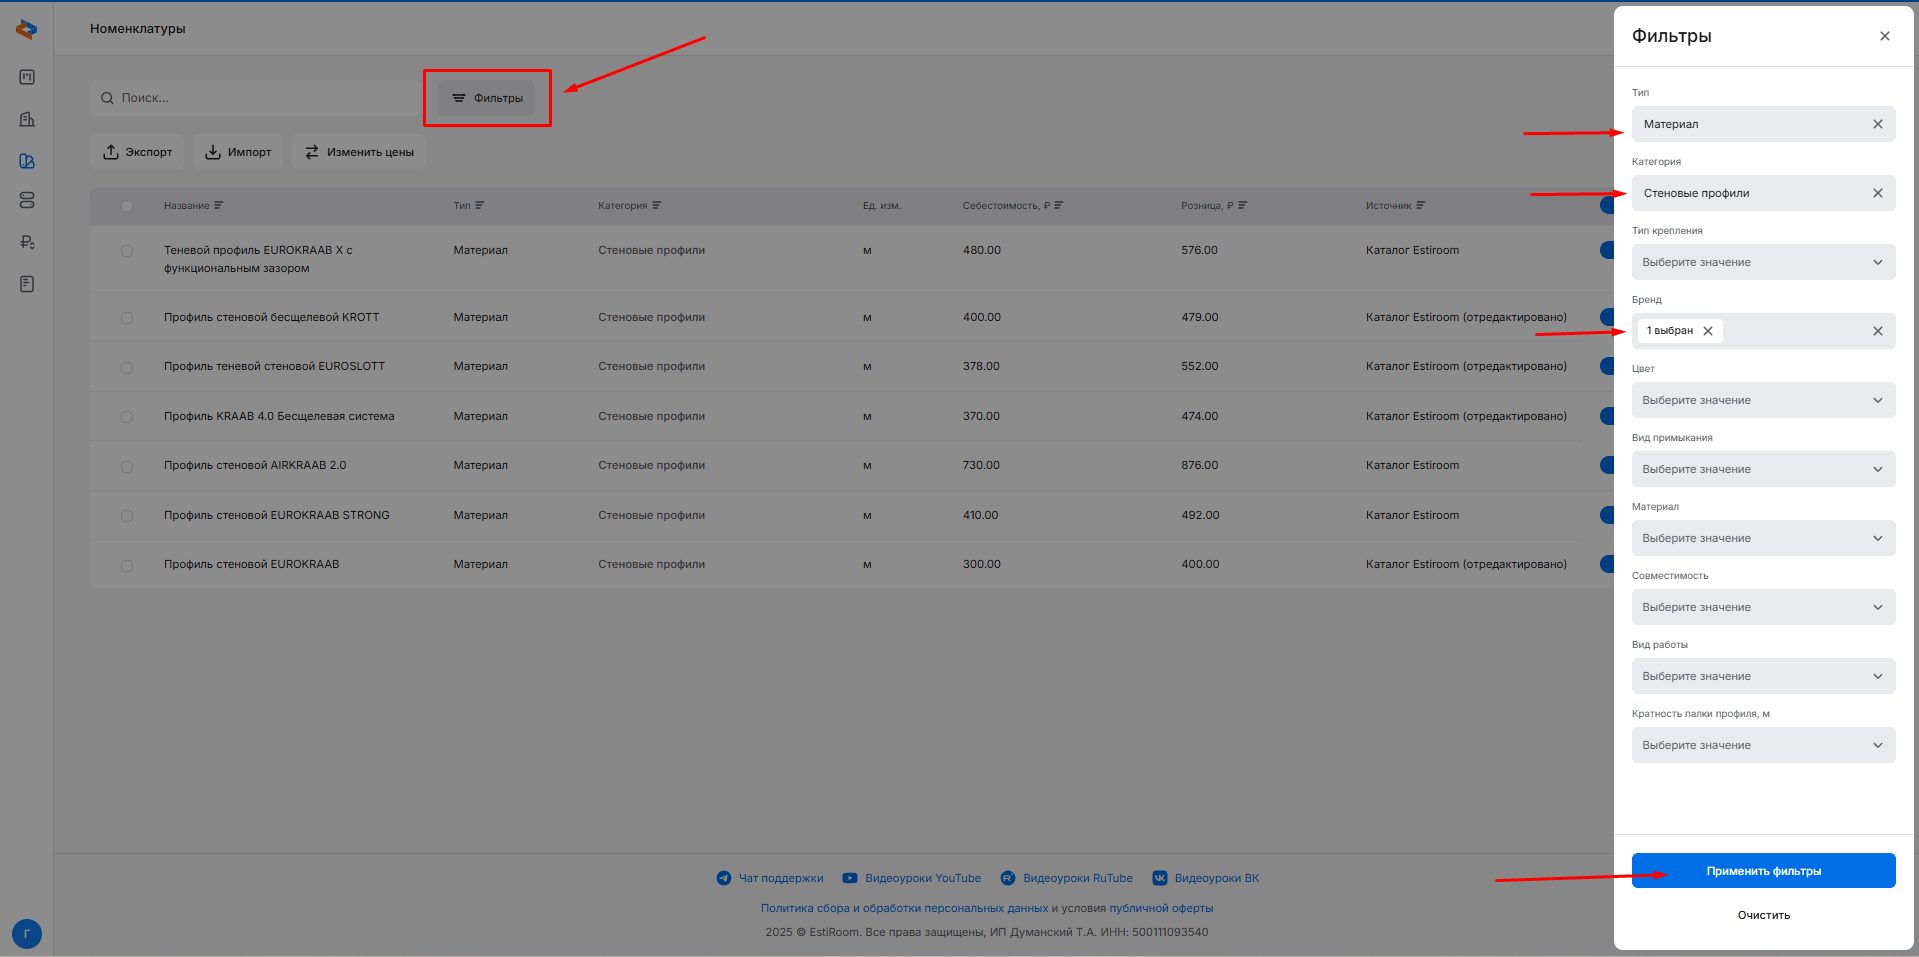Open the buildings icon in the sidebar
Viewport: 1919px width, 957px height.
(27, 119)
